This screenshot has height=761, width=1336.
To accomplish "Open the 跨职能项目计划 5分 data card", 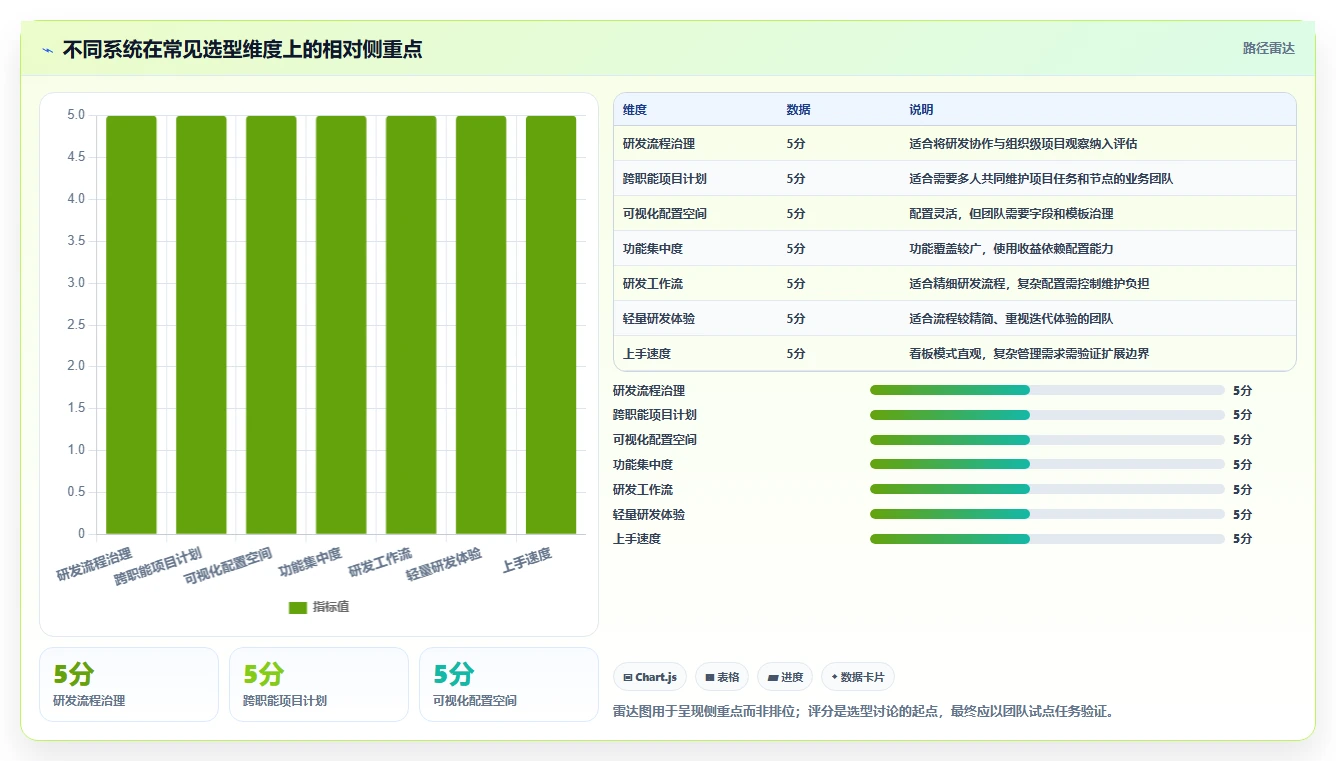I will coord(319,684).
